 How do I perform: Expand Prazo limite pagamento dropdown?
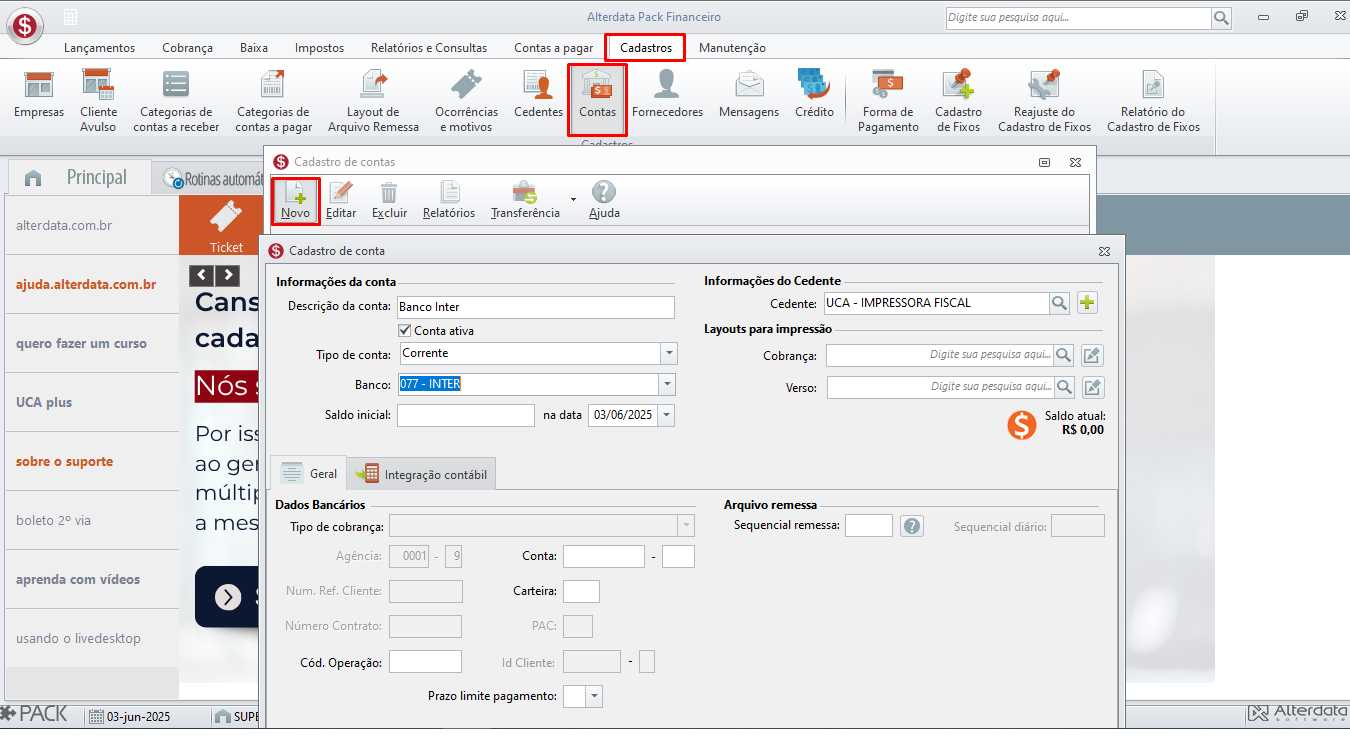coord(594,696)
